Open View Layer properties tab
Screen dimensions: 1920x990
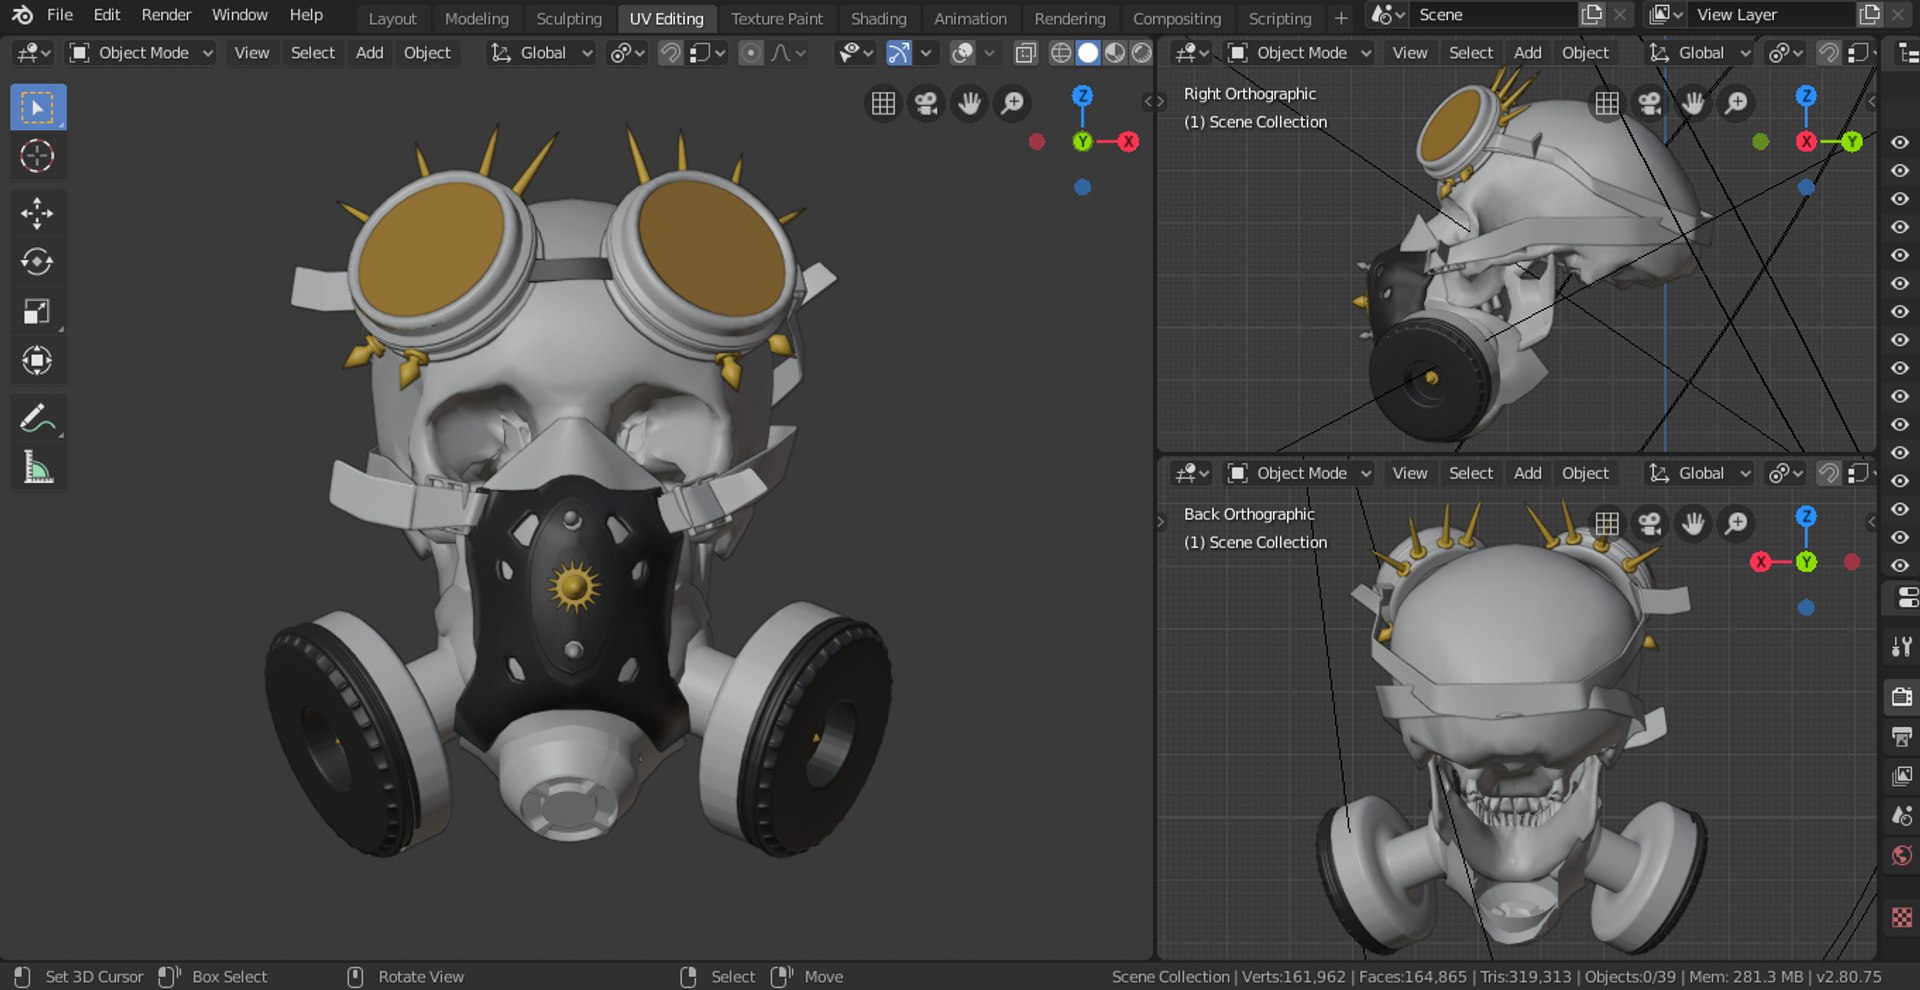[x=1902, y=776]
